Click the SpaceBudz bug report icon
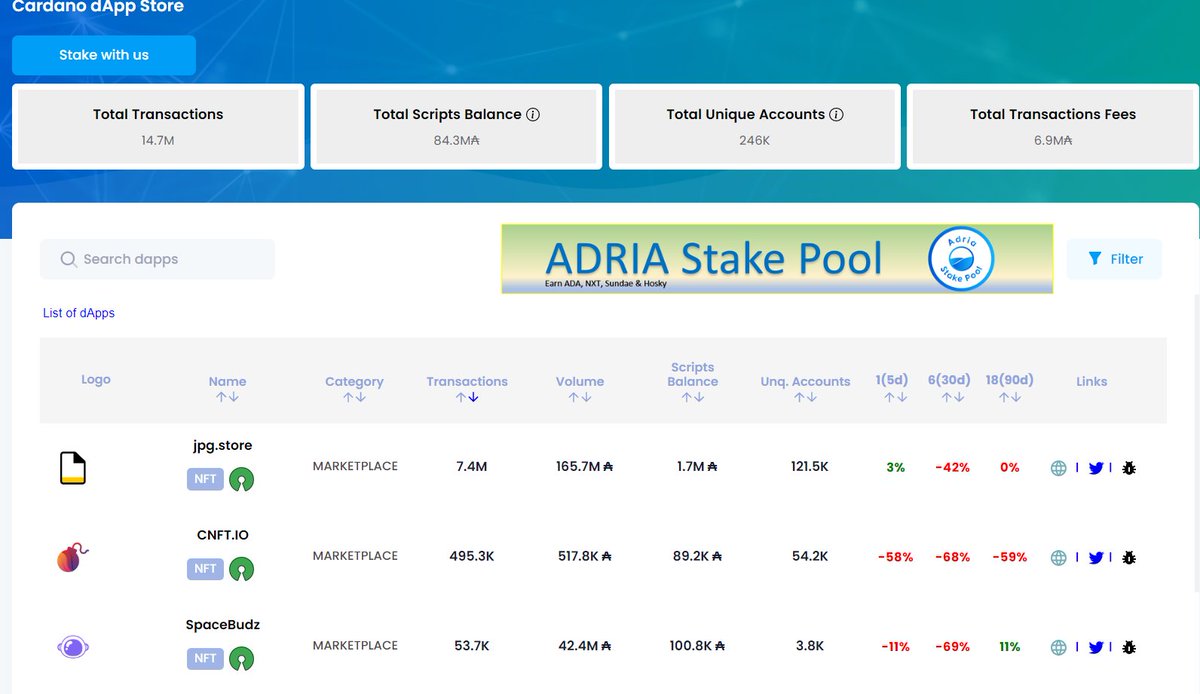 1129,648
